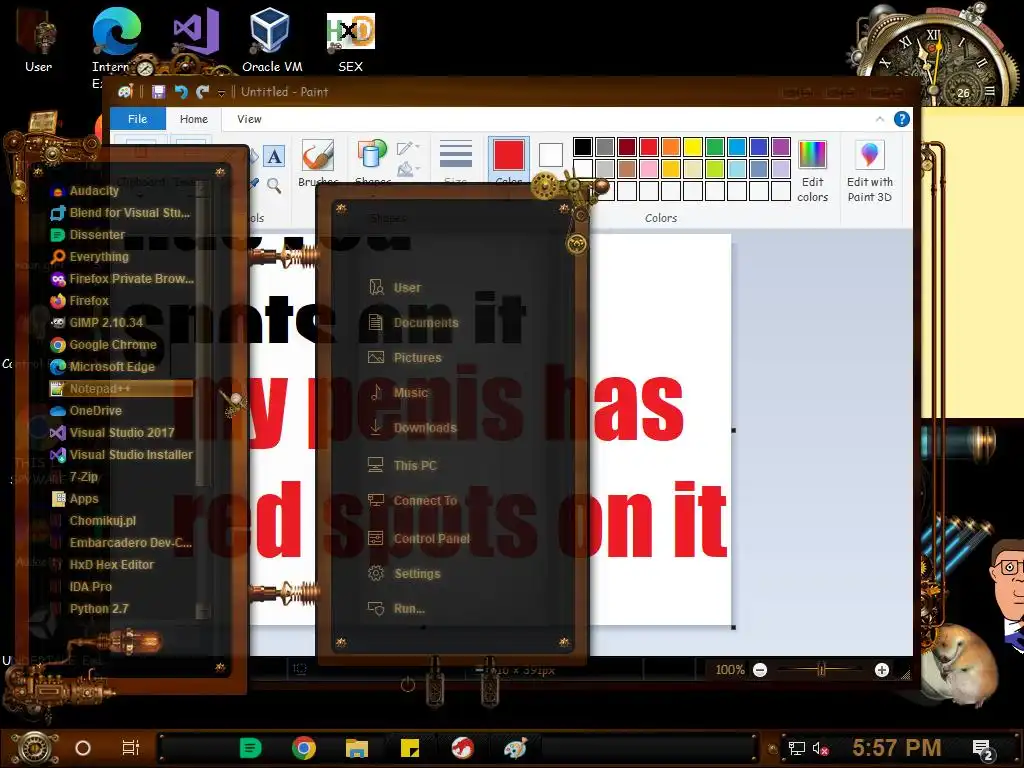The image size is (1024, 768).
Task: Switch to the Home ribbon tab
Action: click(x=193, y=119)
